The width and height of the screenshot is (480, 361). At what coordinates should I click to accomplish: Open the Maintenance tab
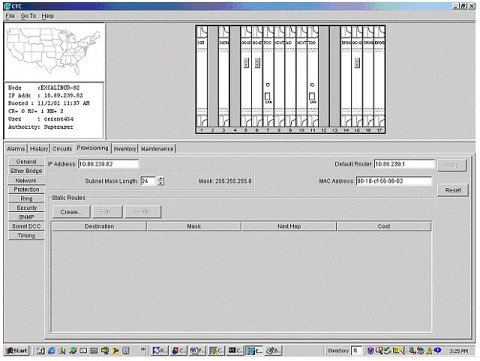pyautogui.click(x=157, y=149)
